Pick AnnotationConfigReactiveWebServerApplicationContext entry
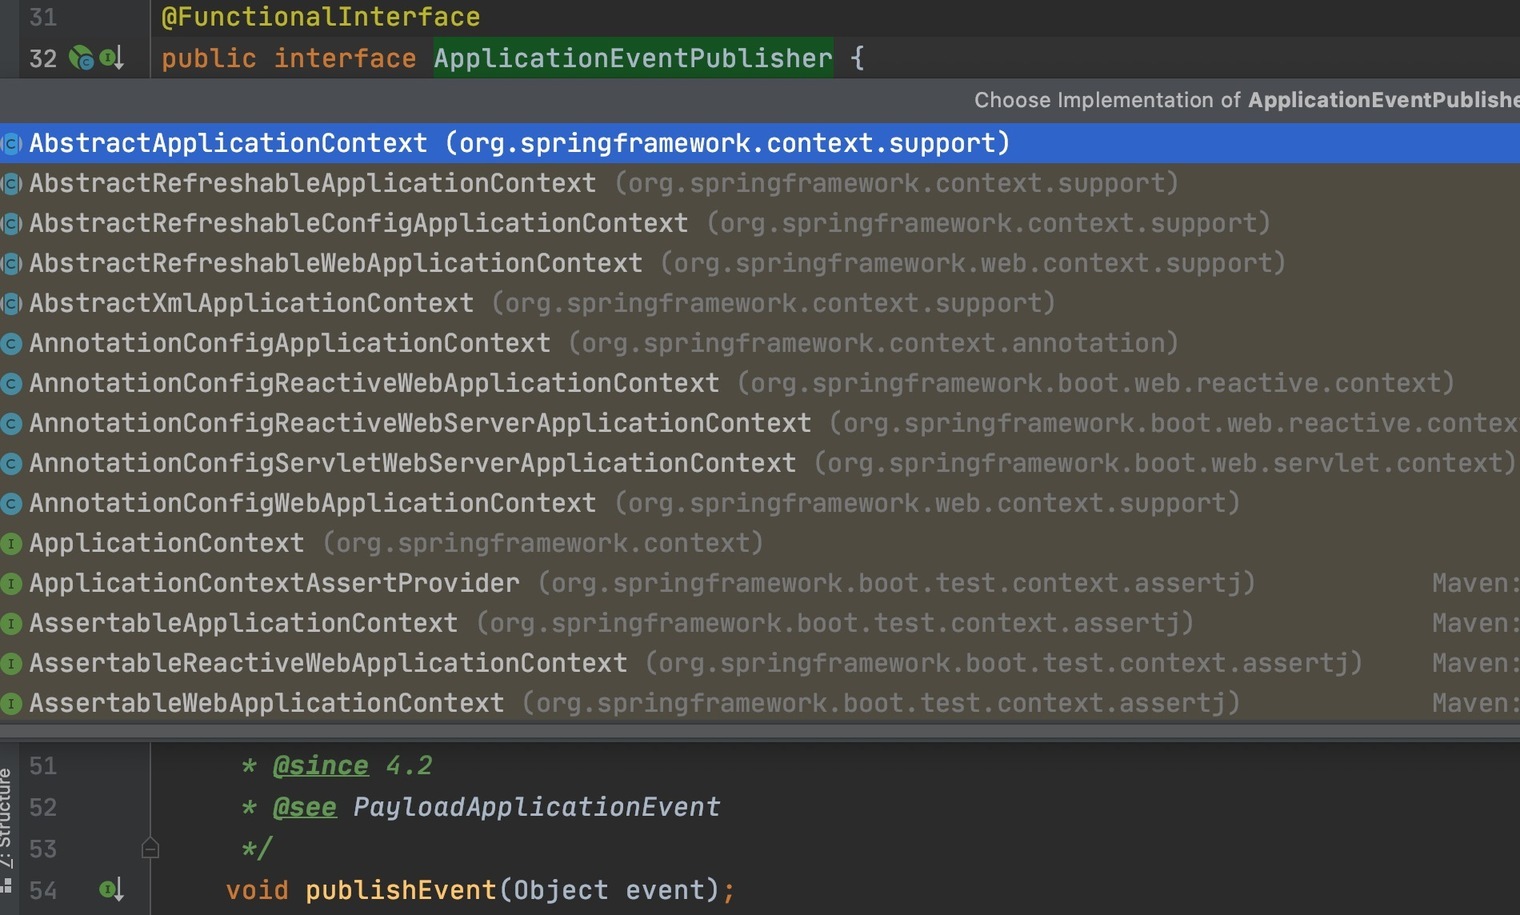 (x=760, y=423)
